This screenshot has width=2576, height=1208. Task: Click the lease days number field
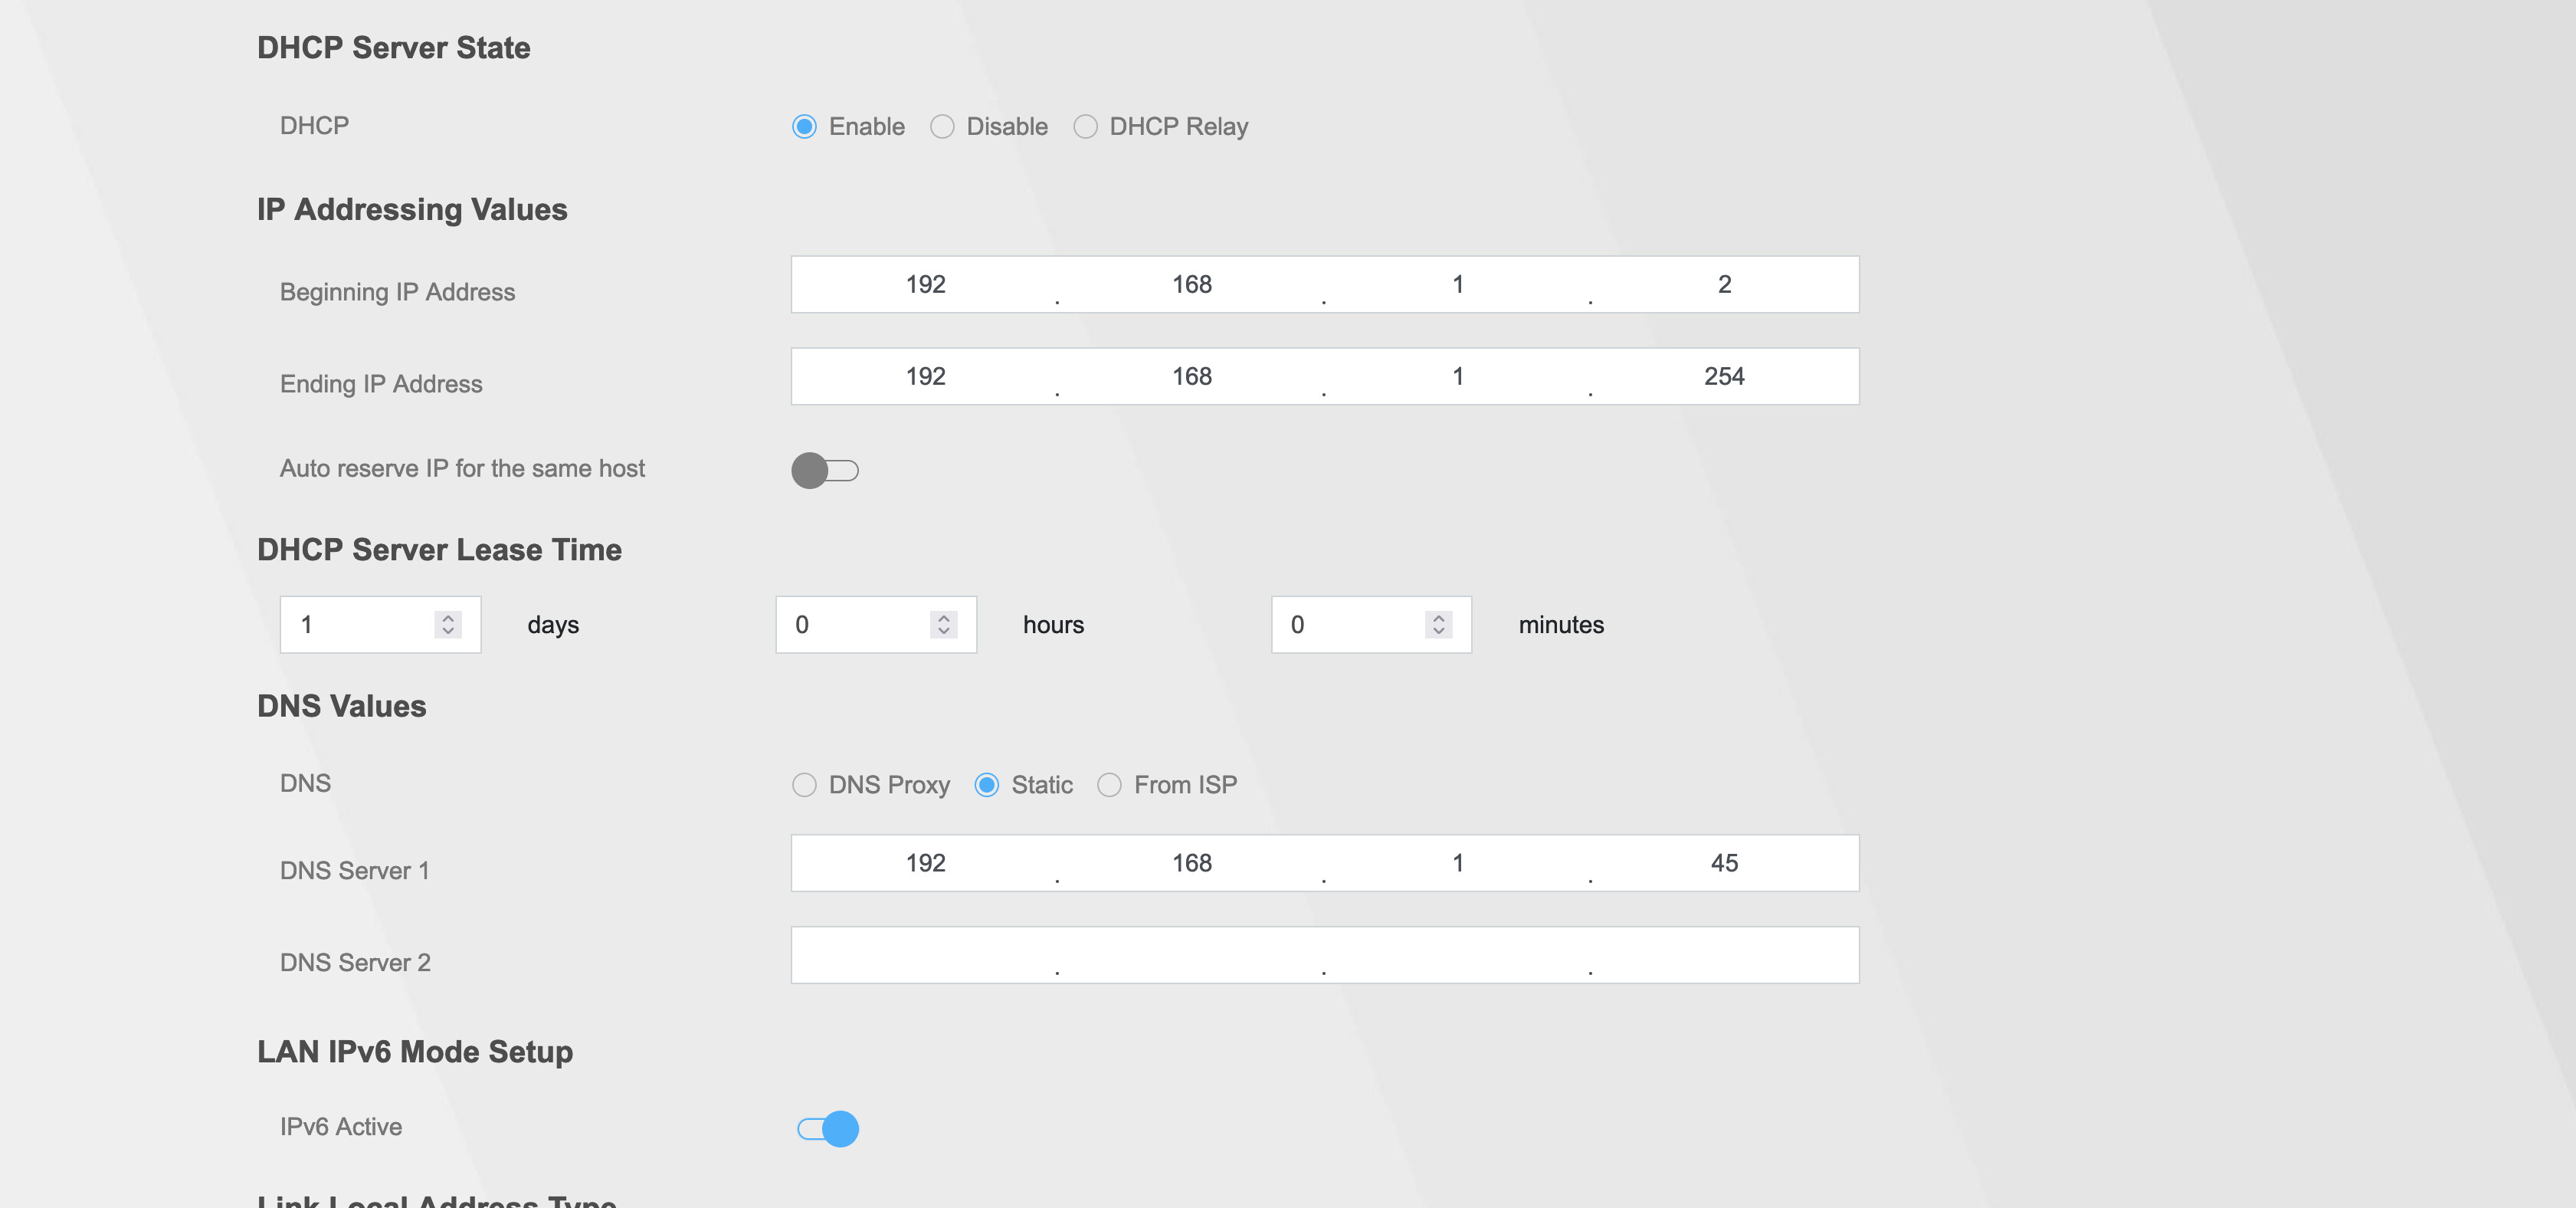tap(360, 625)
